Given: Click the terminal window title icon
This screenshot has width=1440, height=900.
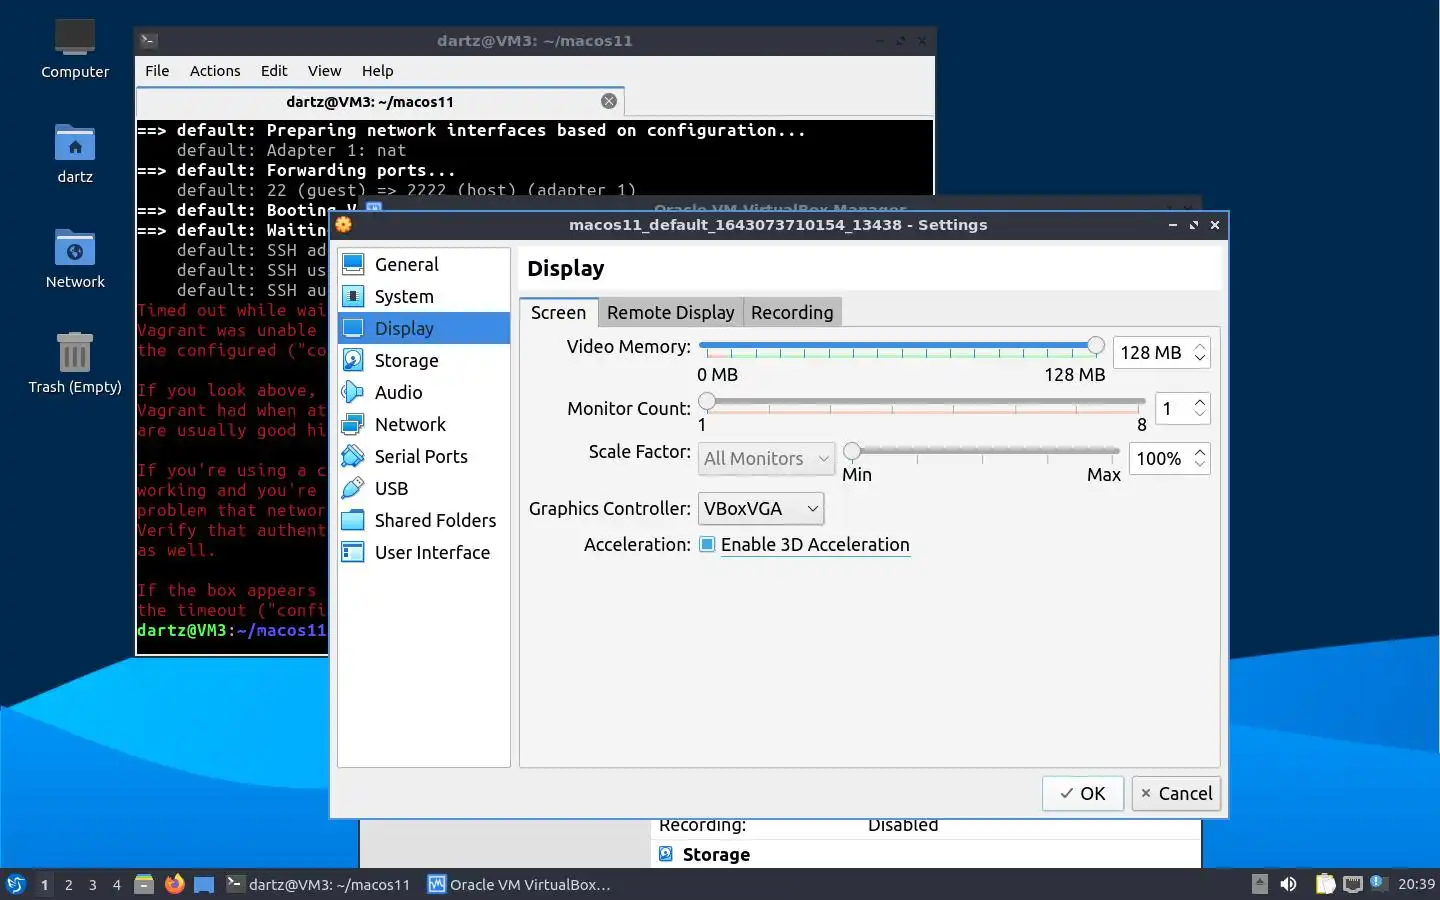Looking at the screenshot, I should coord(149,41).
